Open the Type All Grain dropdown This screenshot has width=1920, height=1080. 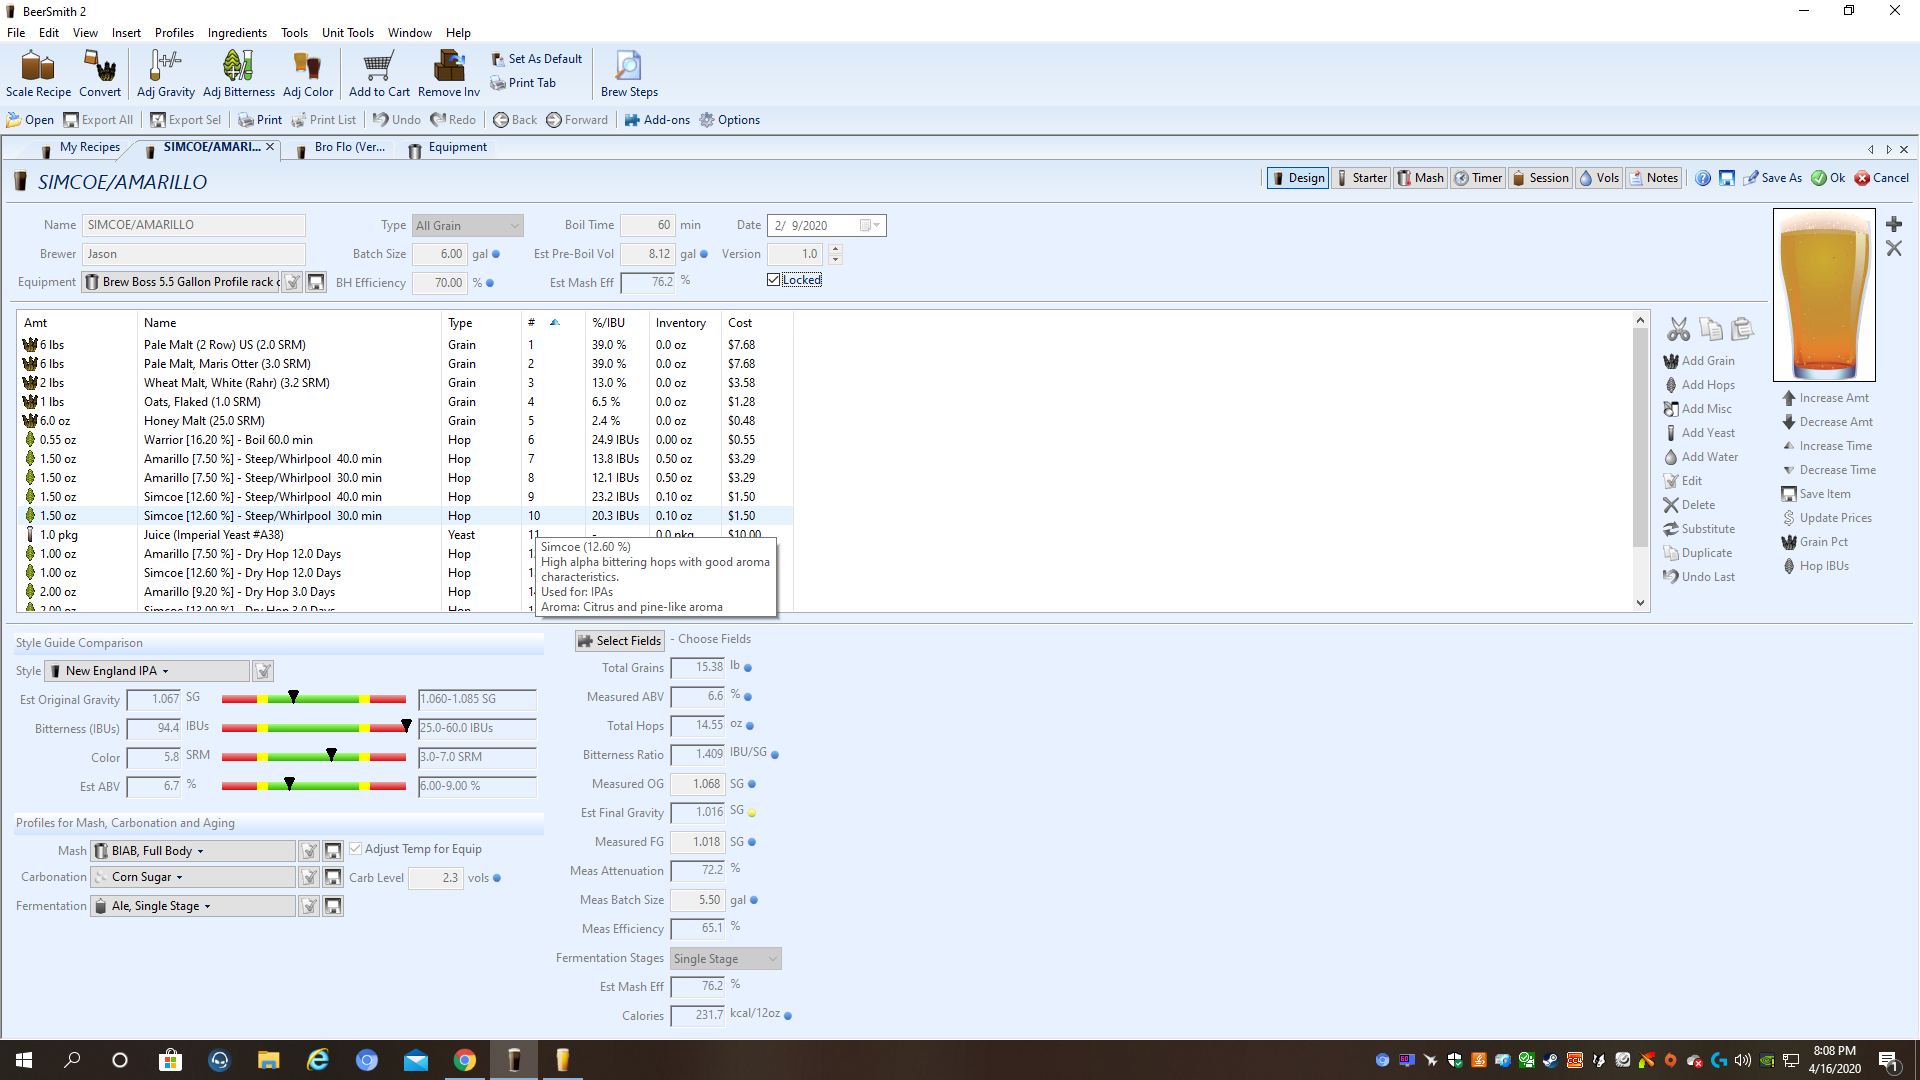467,226
